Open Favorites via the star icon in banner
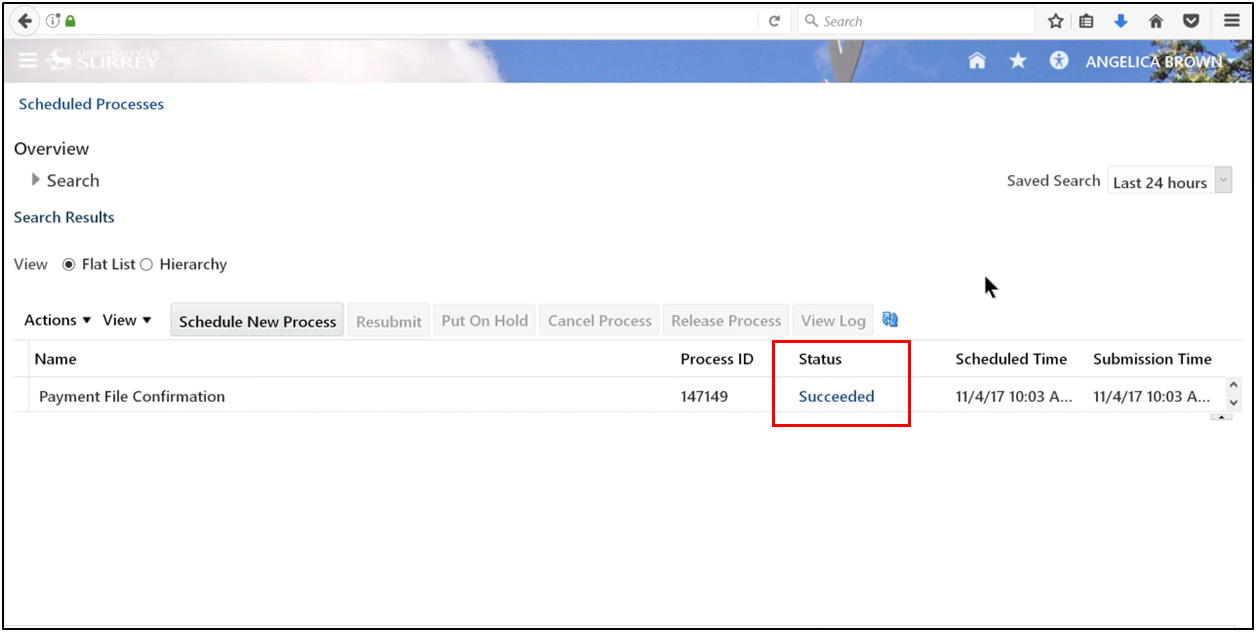1256x632 pixels. 1017,60
